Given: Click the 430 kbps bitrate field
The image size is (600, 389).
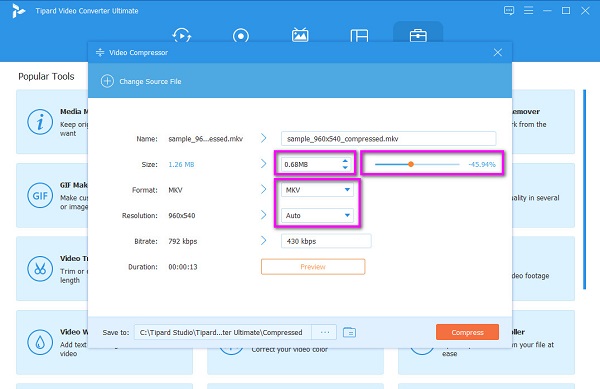Looking at the screenshot, I should point(326,241).
